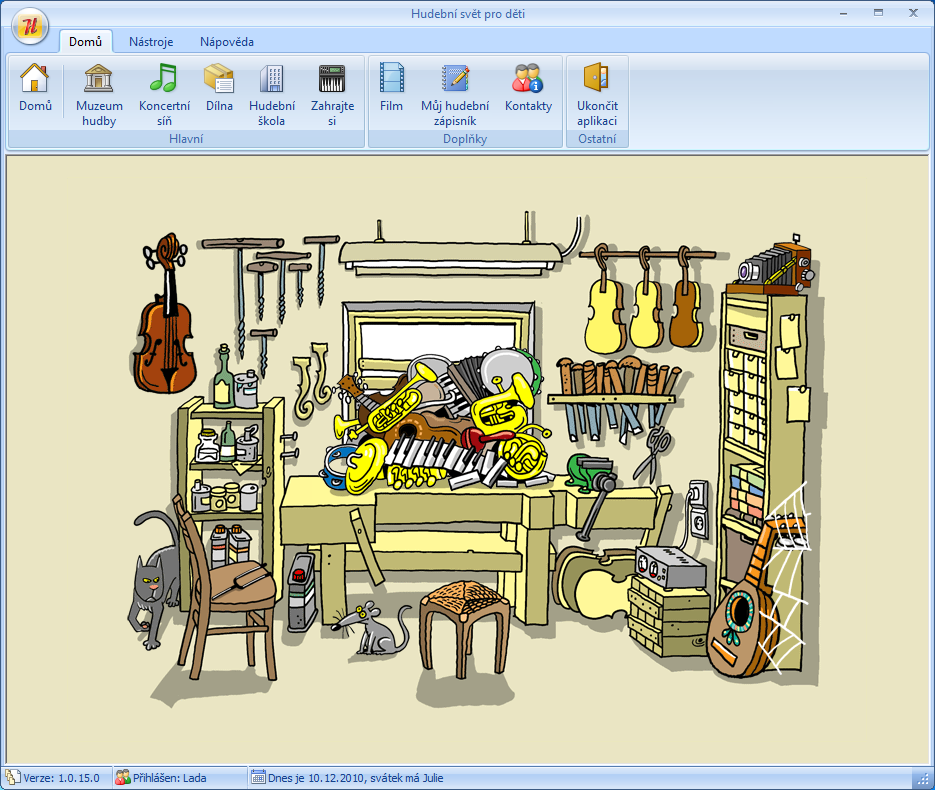Click the bottle on top of shelf
This screenshot has height=790, width=935.
[x=224, y=377]
